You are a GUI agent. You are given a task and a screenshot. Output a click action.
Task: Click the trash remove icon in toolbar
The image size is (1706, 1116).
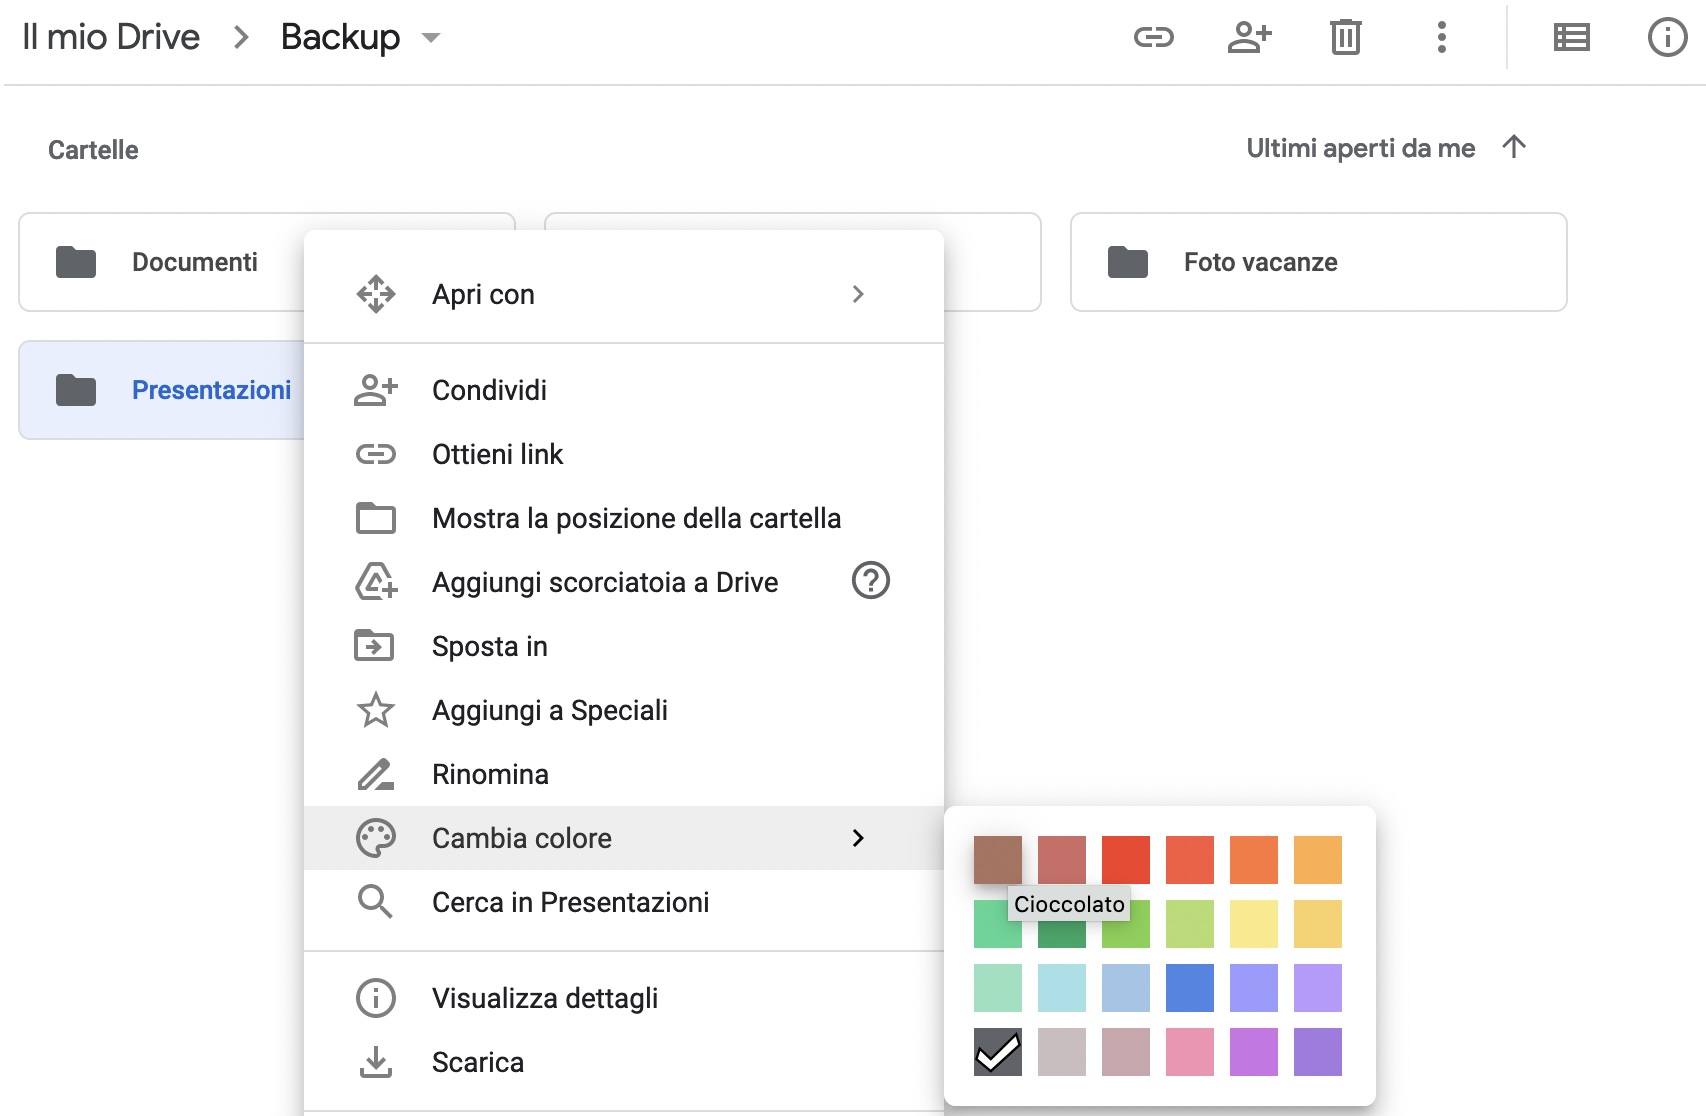1345,38
